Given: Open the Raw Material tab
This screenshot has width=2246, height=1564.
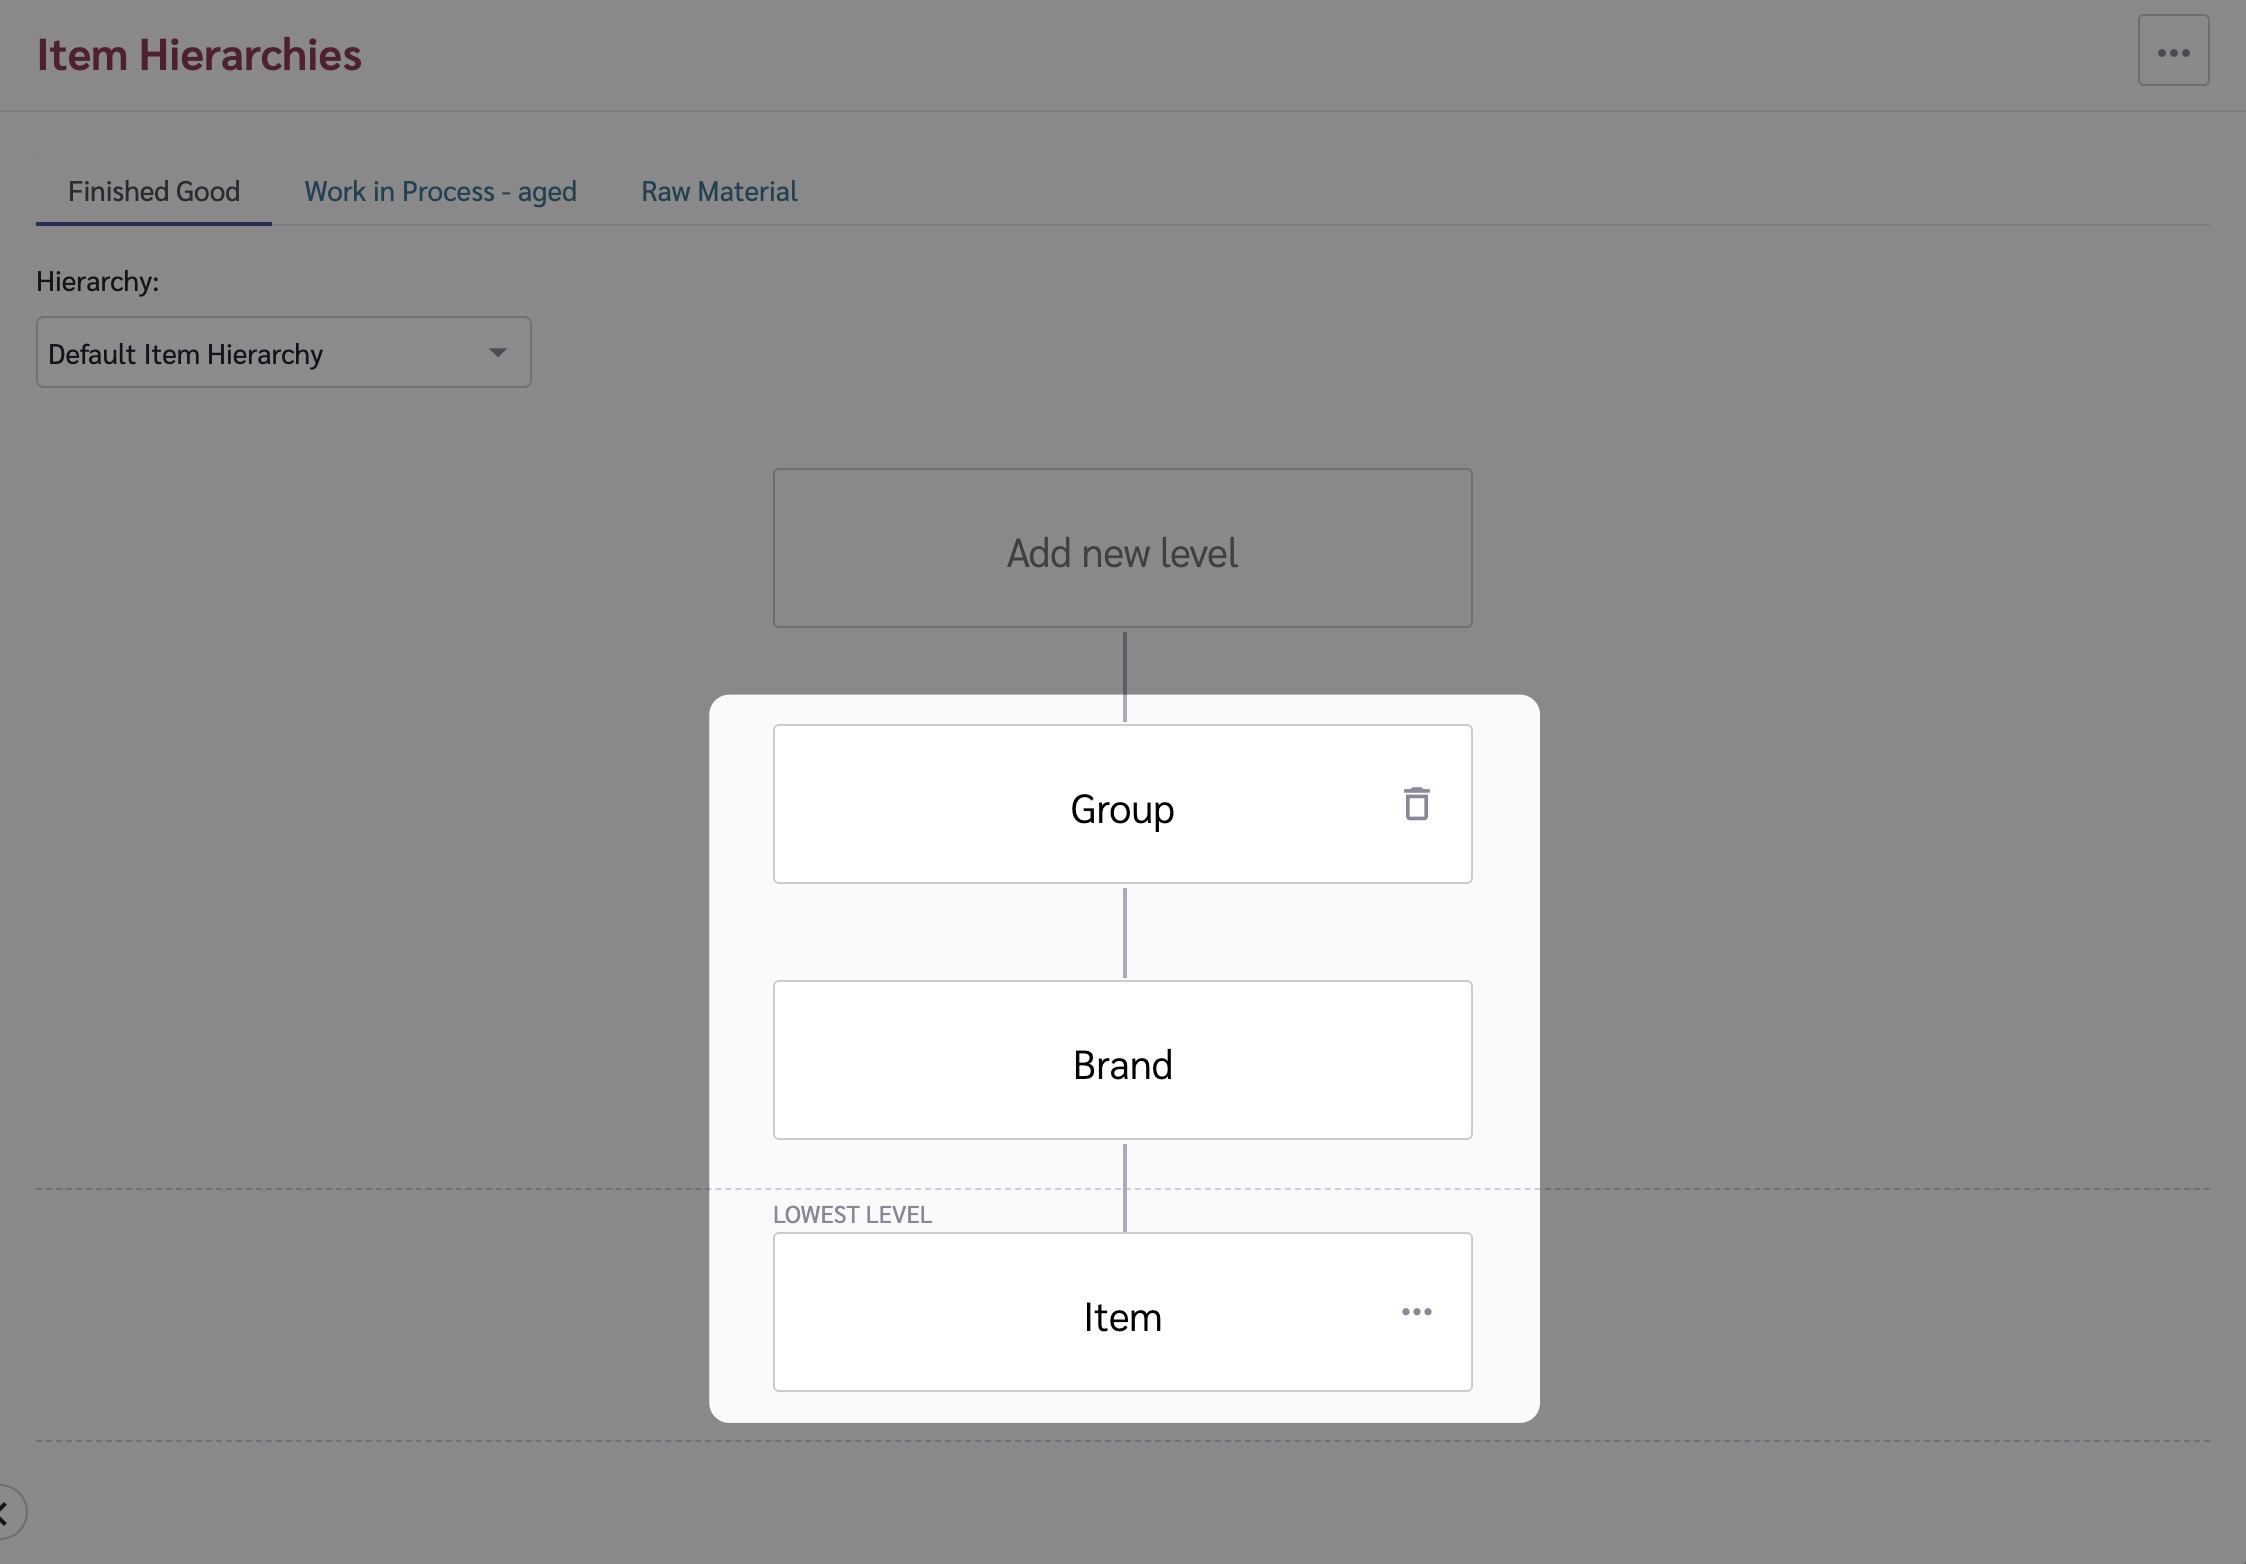Looking at the screenshot, I should click(719, 191).
